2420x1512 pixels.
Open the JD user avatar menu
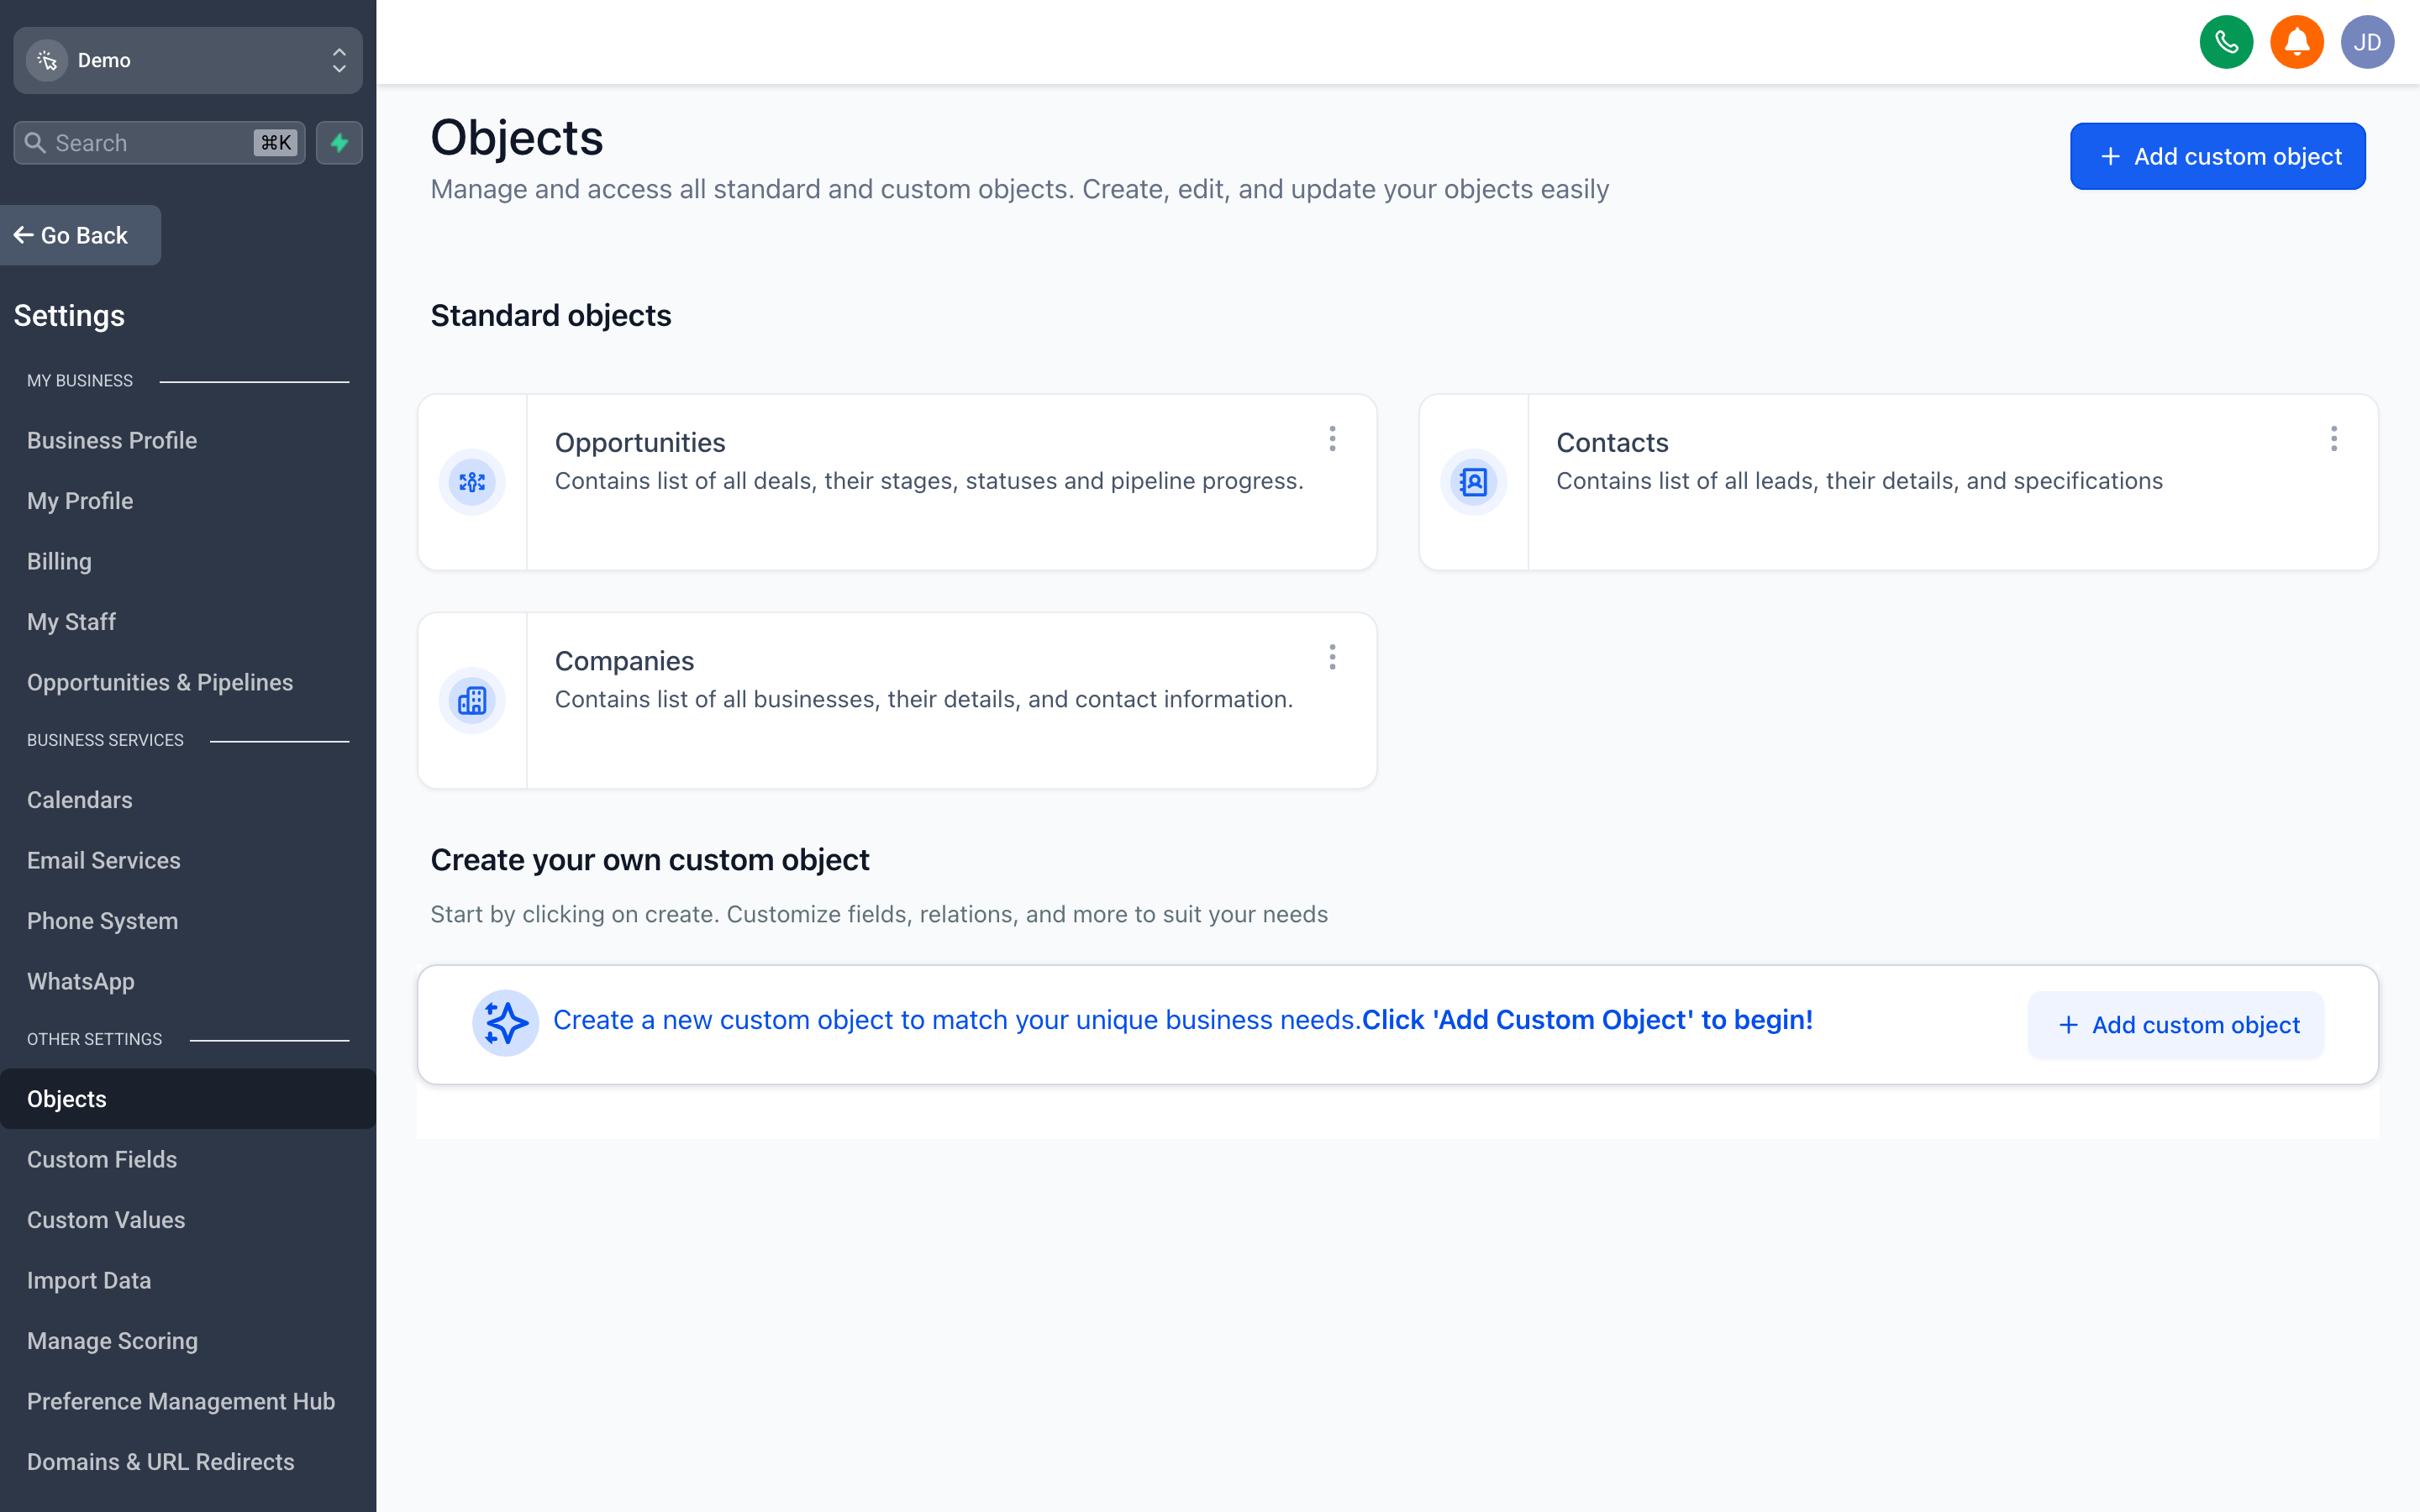pyautogui.click(x=2367, y=42)
